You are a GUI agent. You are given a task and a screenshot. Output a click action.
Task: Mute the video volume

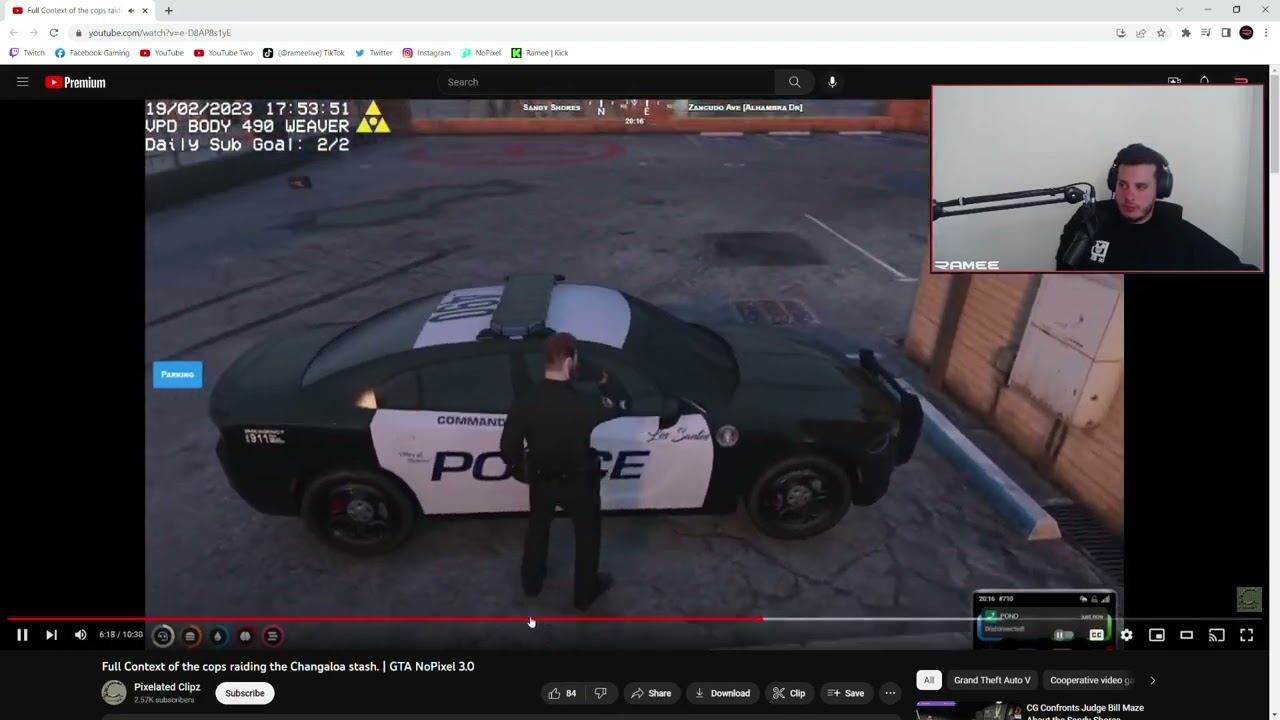pos(80,635)
